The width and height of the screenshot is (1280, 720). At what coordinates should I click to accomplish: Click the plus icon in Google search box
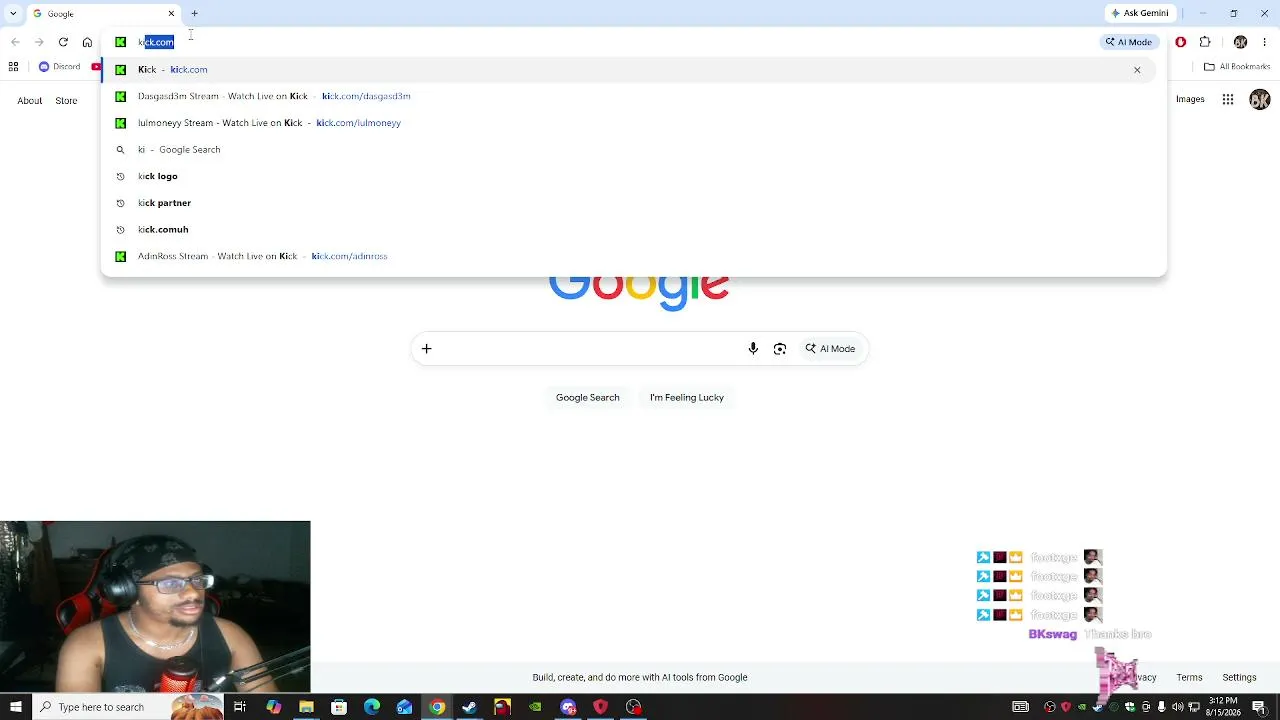426,349
